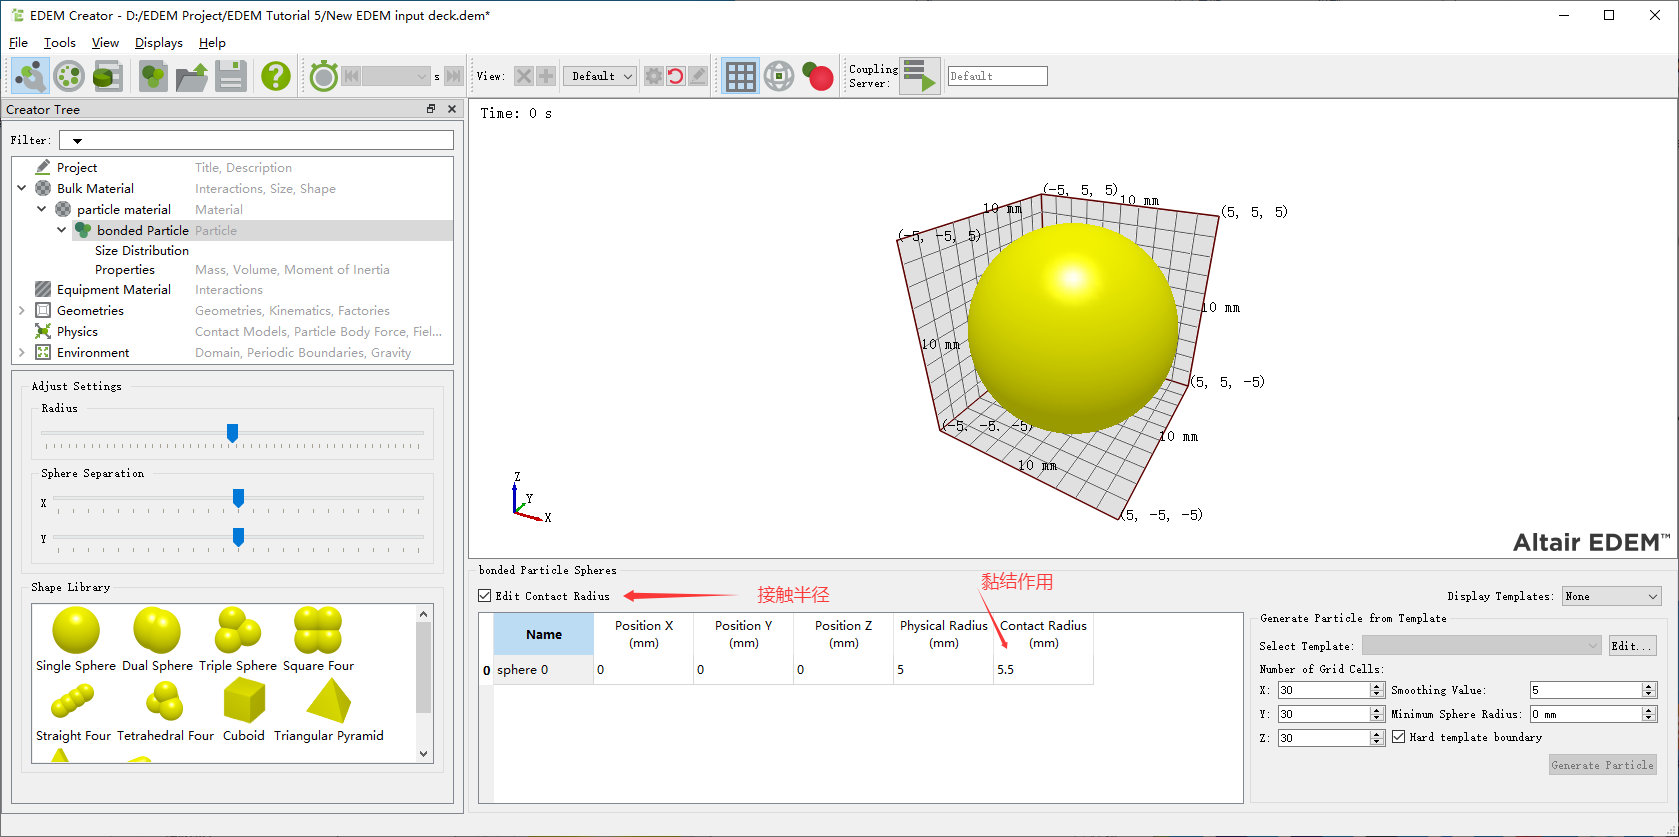Click the view settings gear icon
Viewport: 1679px width, 837px height.
653,76
